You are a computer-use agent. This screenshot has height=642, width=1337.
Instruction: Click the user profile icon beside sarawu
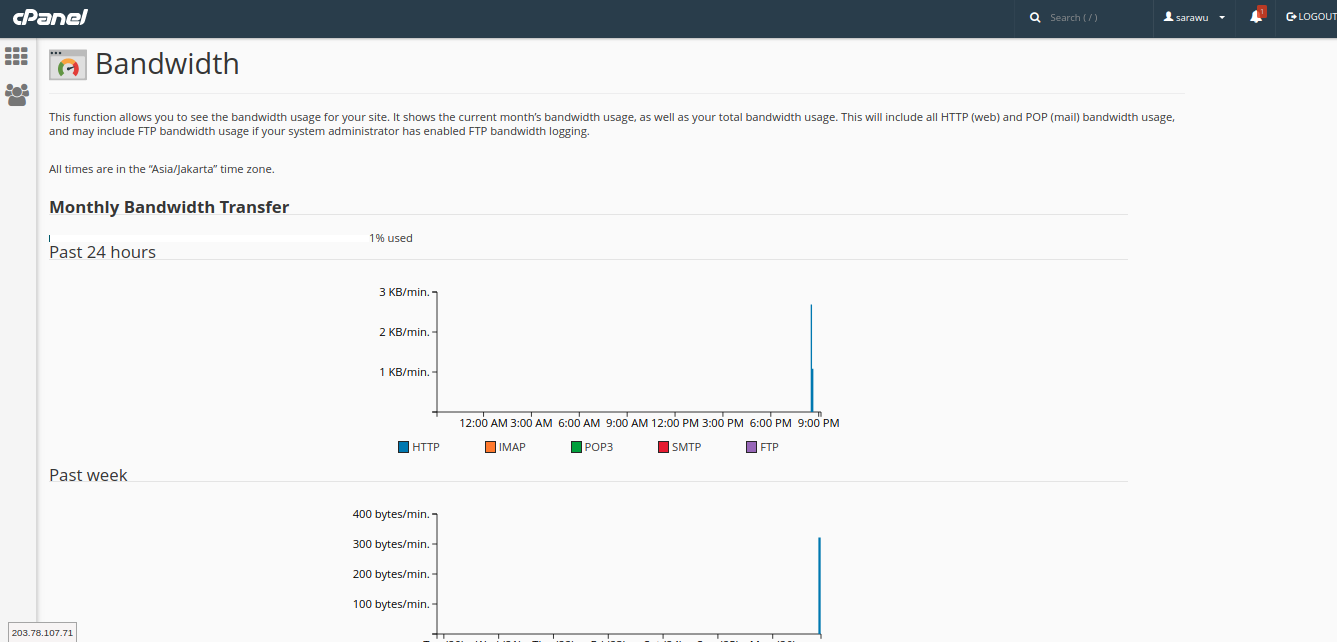pyautogui.click(x=1168, y=17)
